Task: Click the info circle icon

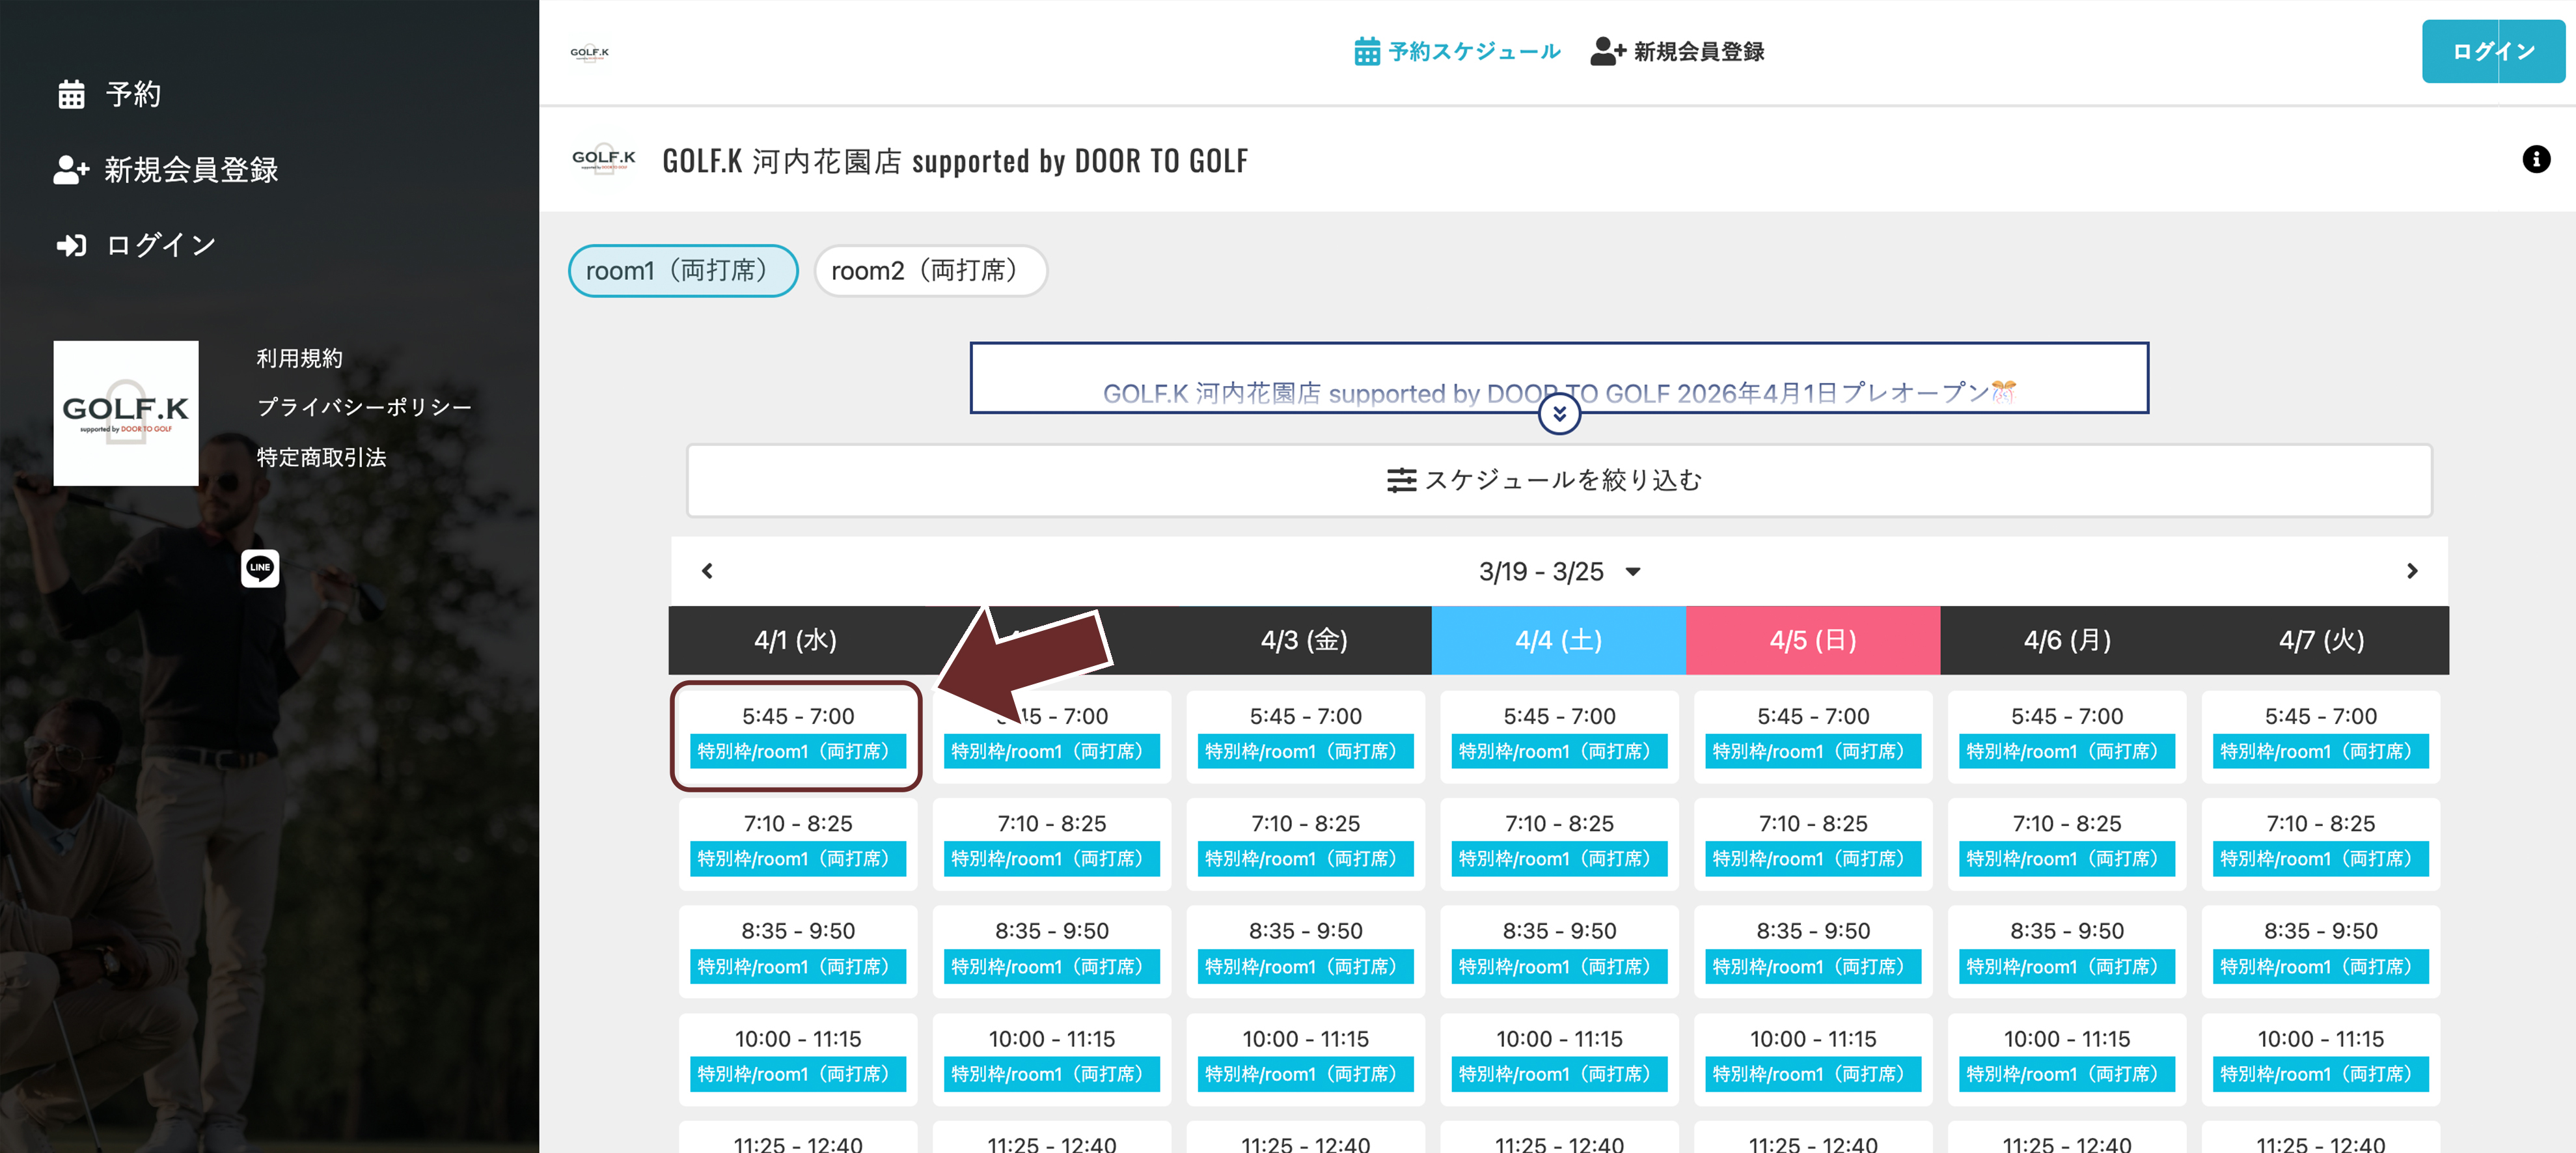Action: [x=2535, y=159]
